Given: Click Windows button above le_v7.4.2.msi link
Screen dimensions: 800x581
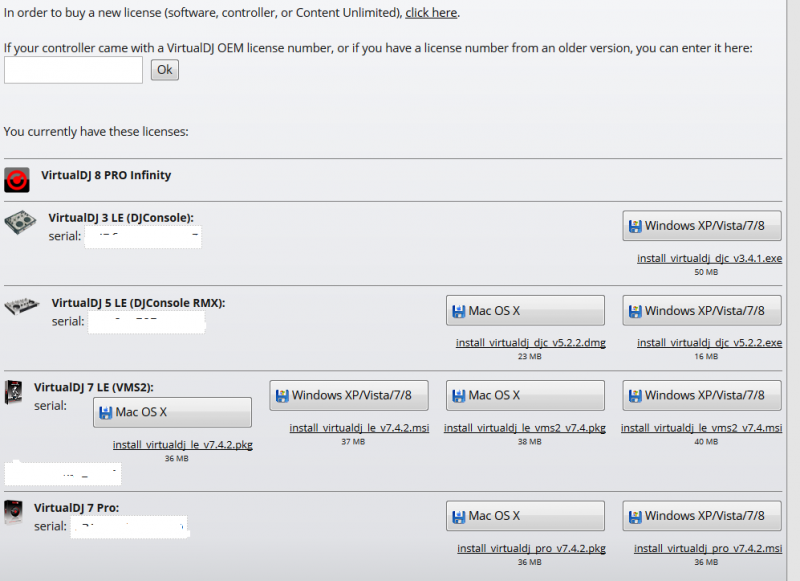Looking at the screenshot, I should [349, 395].
